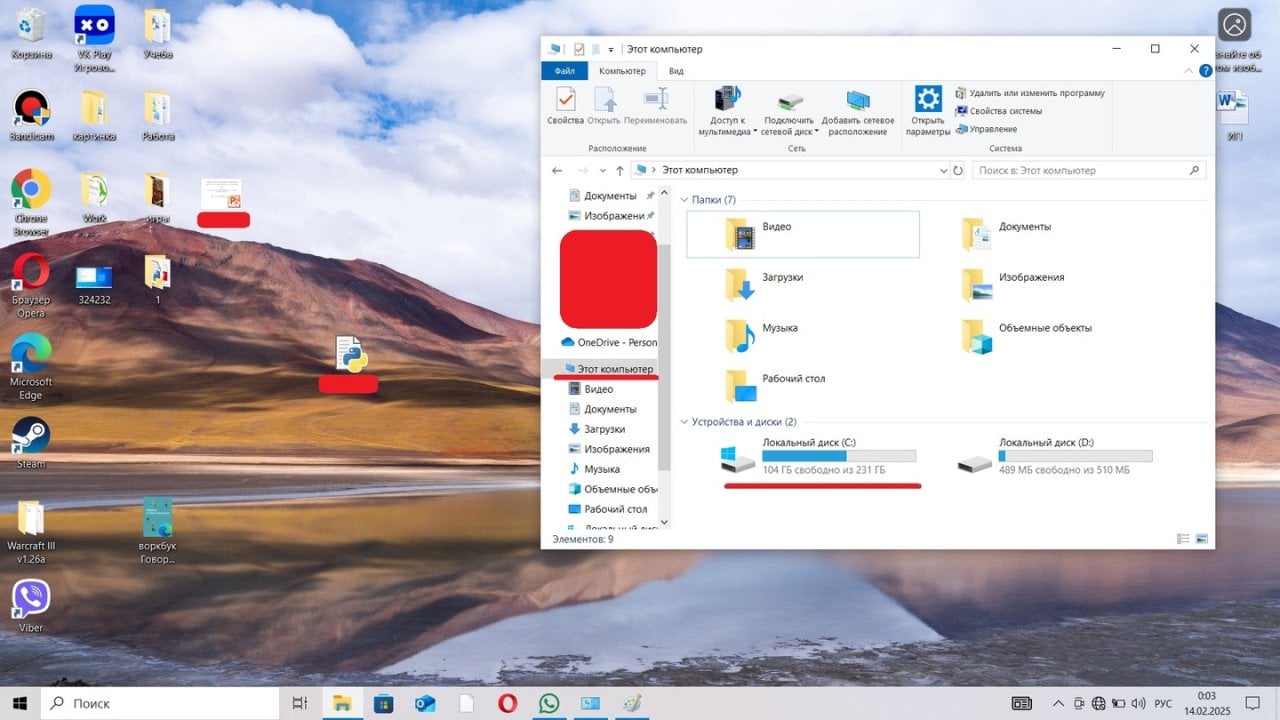Select Локальный диск (C:) drive
This screenshot has width=1280, height=720.
810,456
